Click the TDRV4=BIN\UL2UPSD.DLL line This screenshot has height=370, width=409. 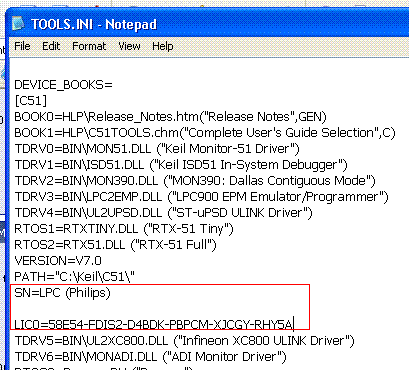(x=163, y=213)
